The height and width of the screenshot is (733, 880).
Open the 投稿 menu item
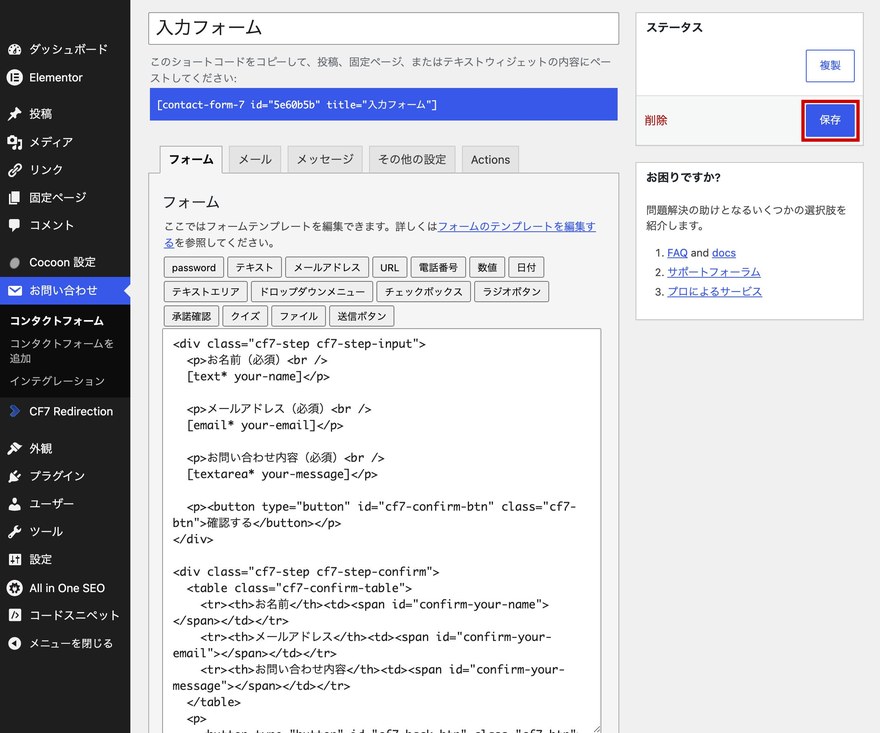pyautogui.click(x=65, y=114)
